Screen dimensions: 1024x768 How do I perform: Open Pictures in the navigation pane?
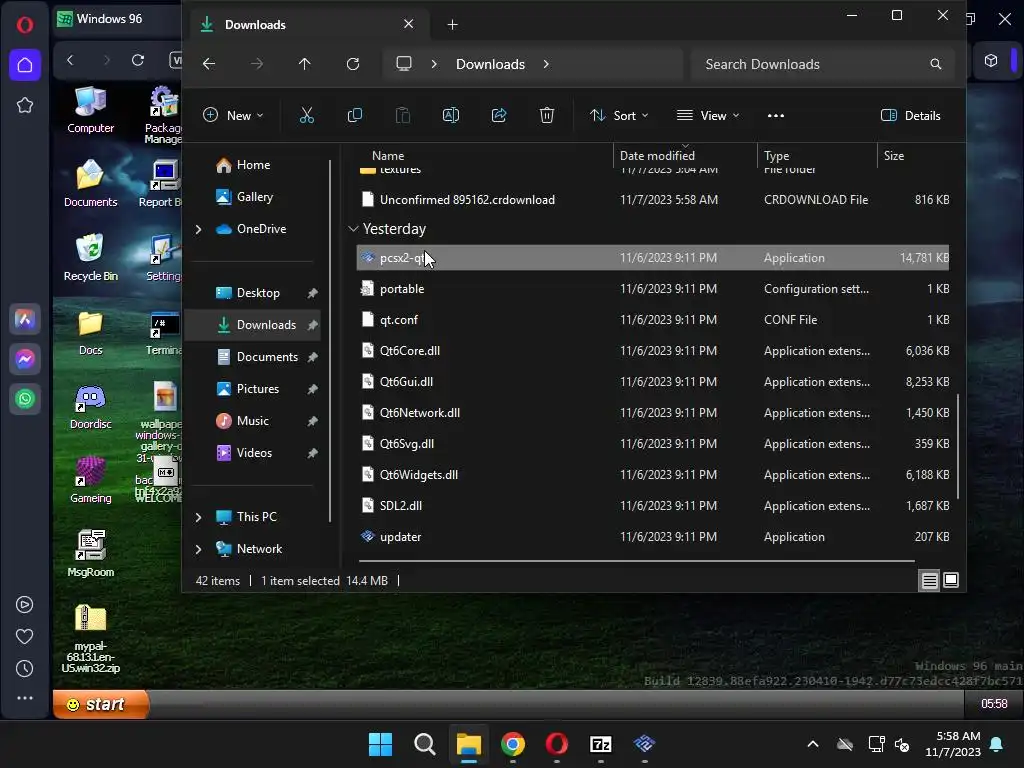tap(257, 389)
